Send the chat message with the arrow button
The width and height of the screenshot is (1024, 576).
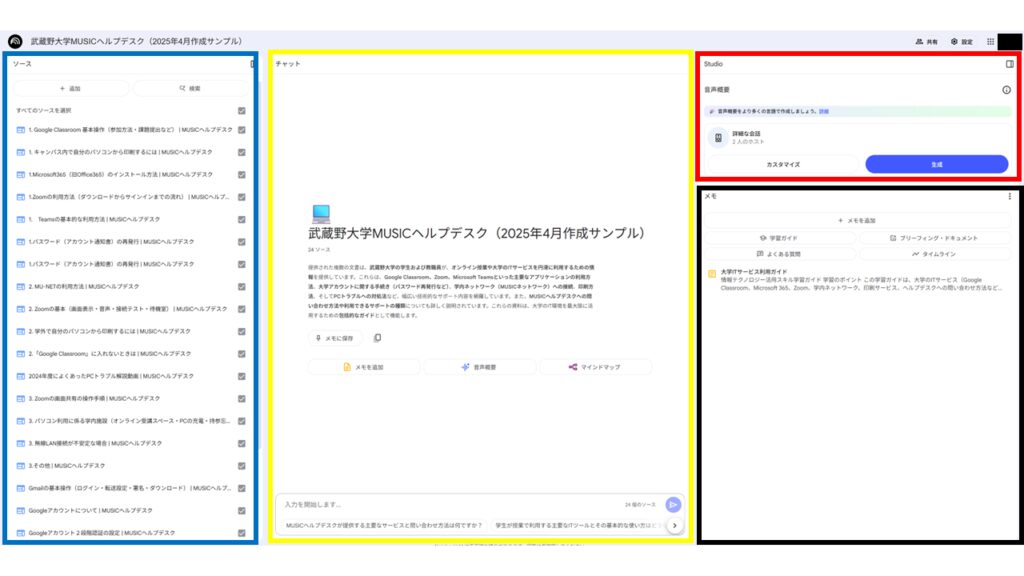(673, 504)
